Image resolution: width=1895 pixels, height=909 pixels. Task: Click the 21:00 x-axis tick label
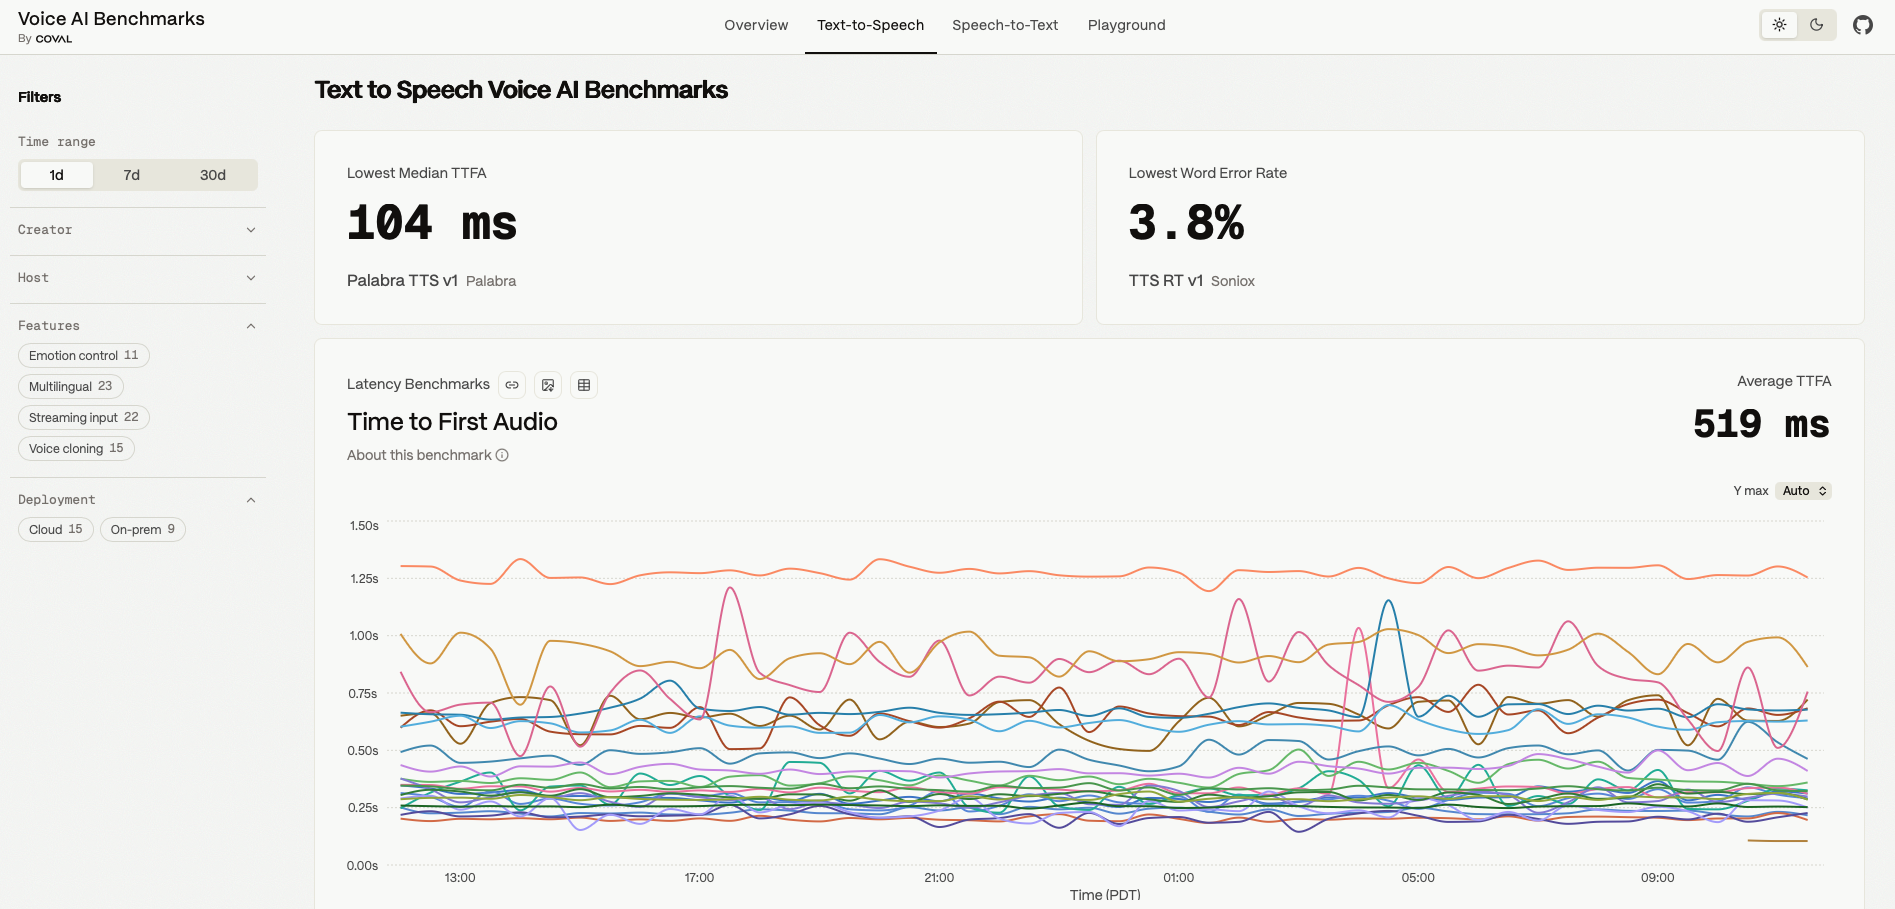[x=939, y=878]
